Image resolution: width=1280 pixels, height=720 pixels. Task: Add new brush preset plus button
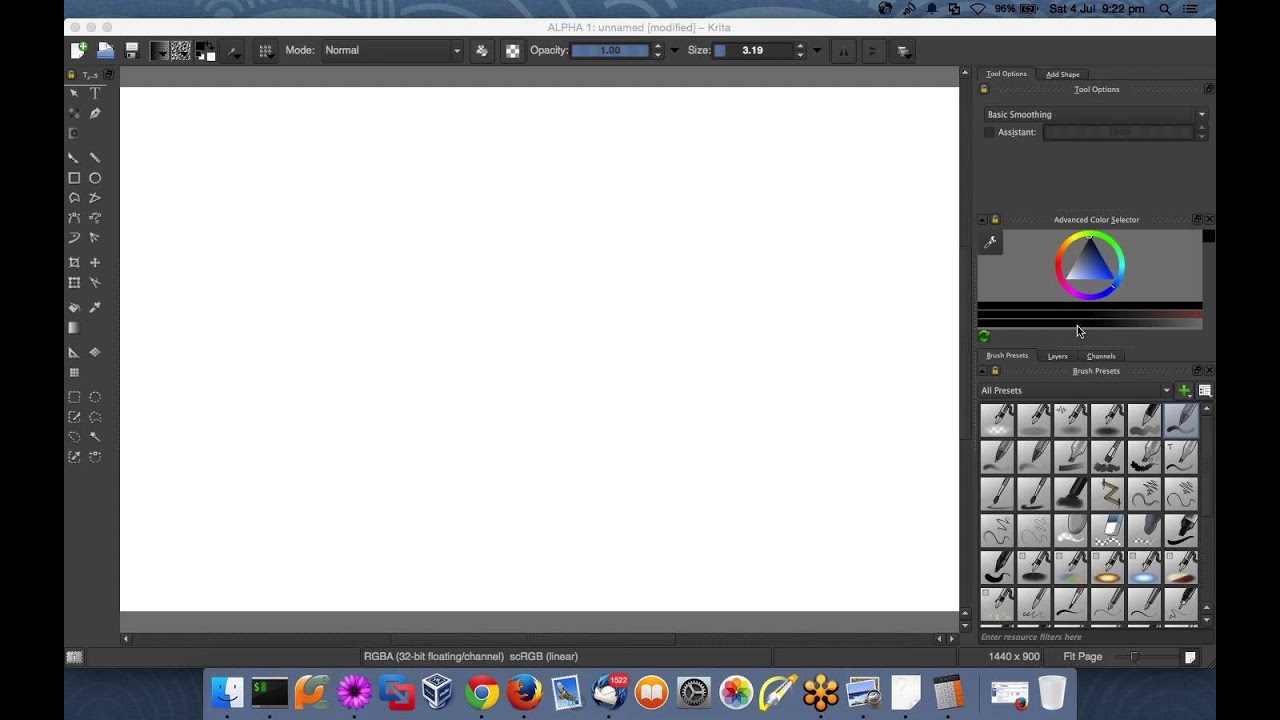click(1184, 391)
